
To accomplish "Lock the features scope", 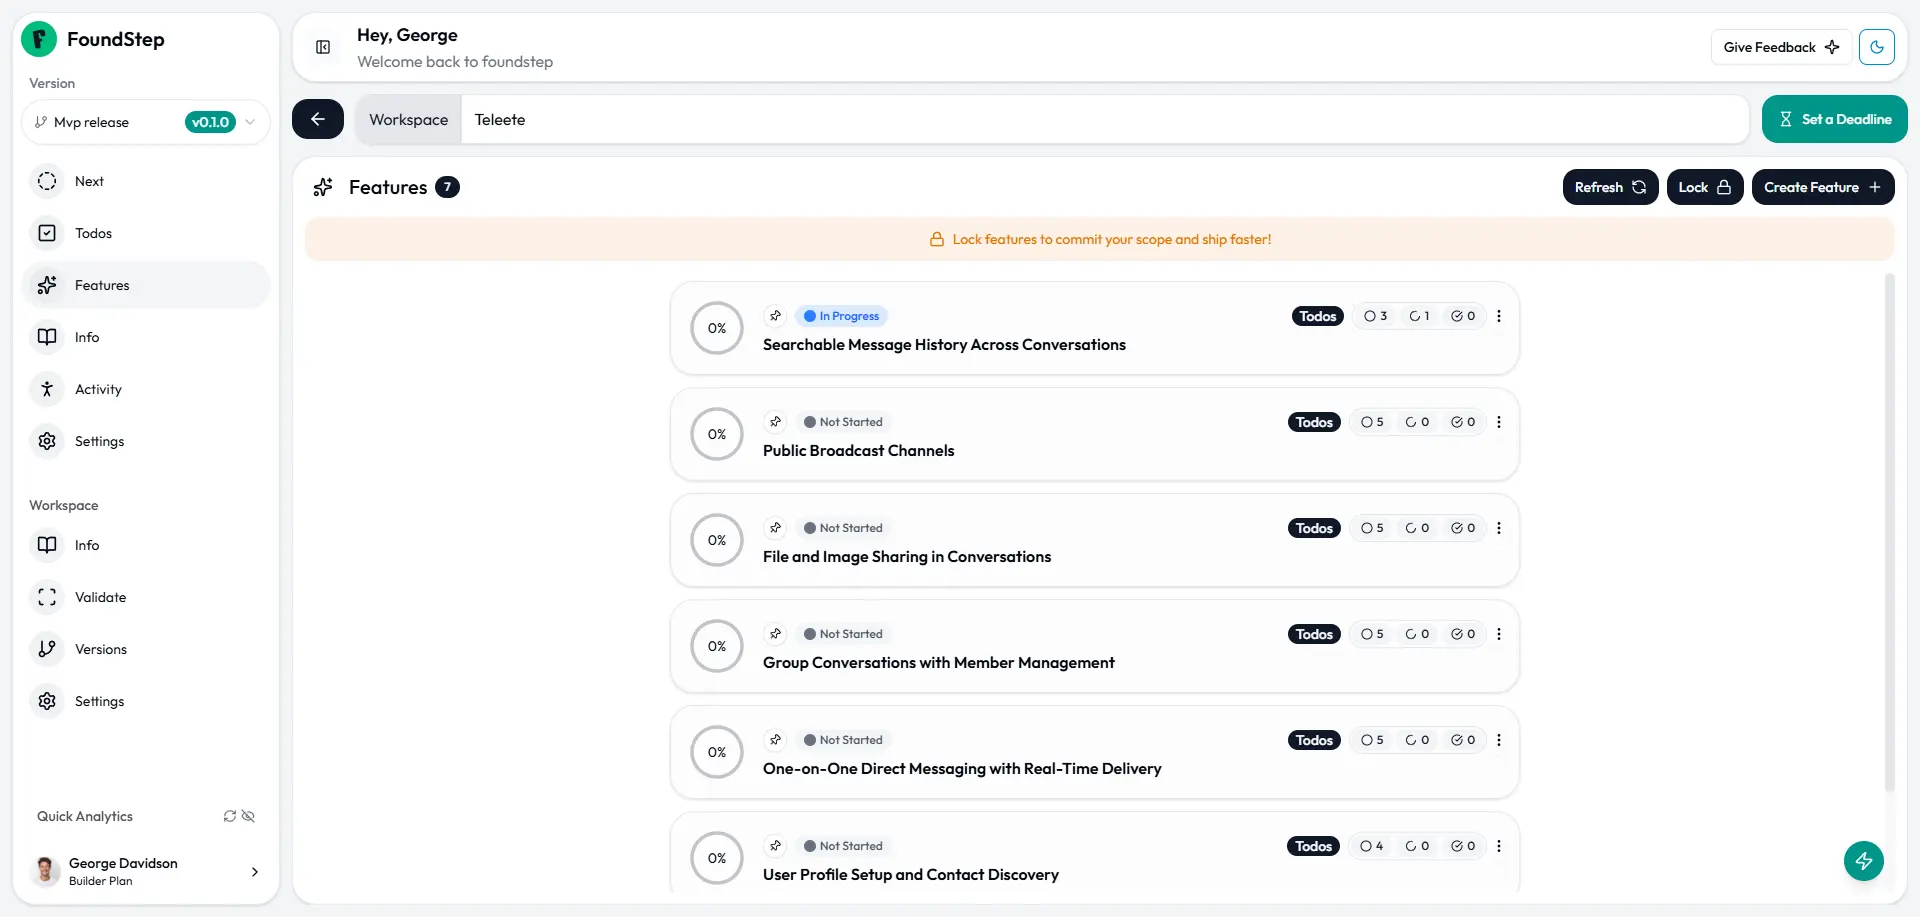I will (x=1705, y=187).
